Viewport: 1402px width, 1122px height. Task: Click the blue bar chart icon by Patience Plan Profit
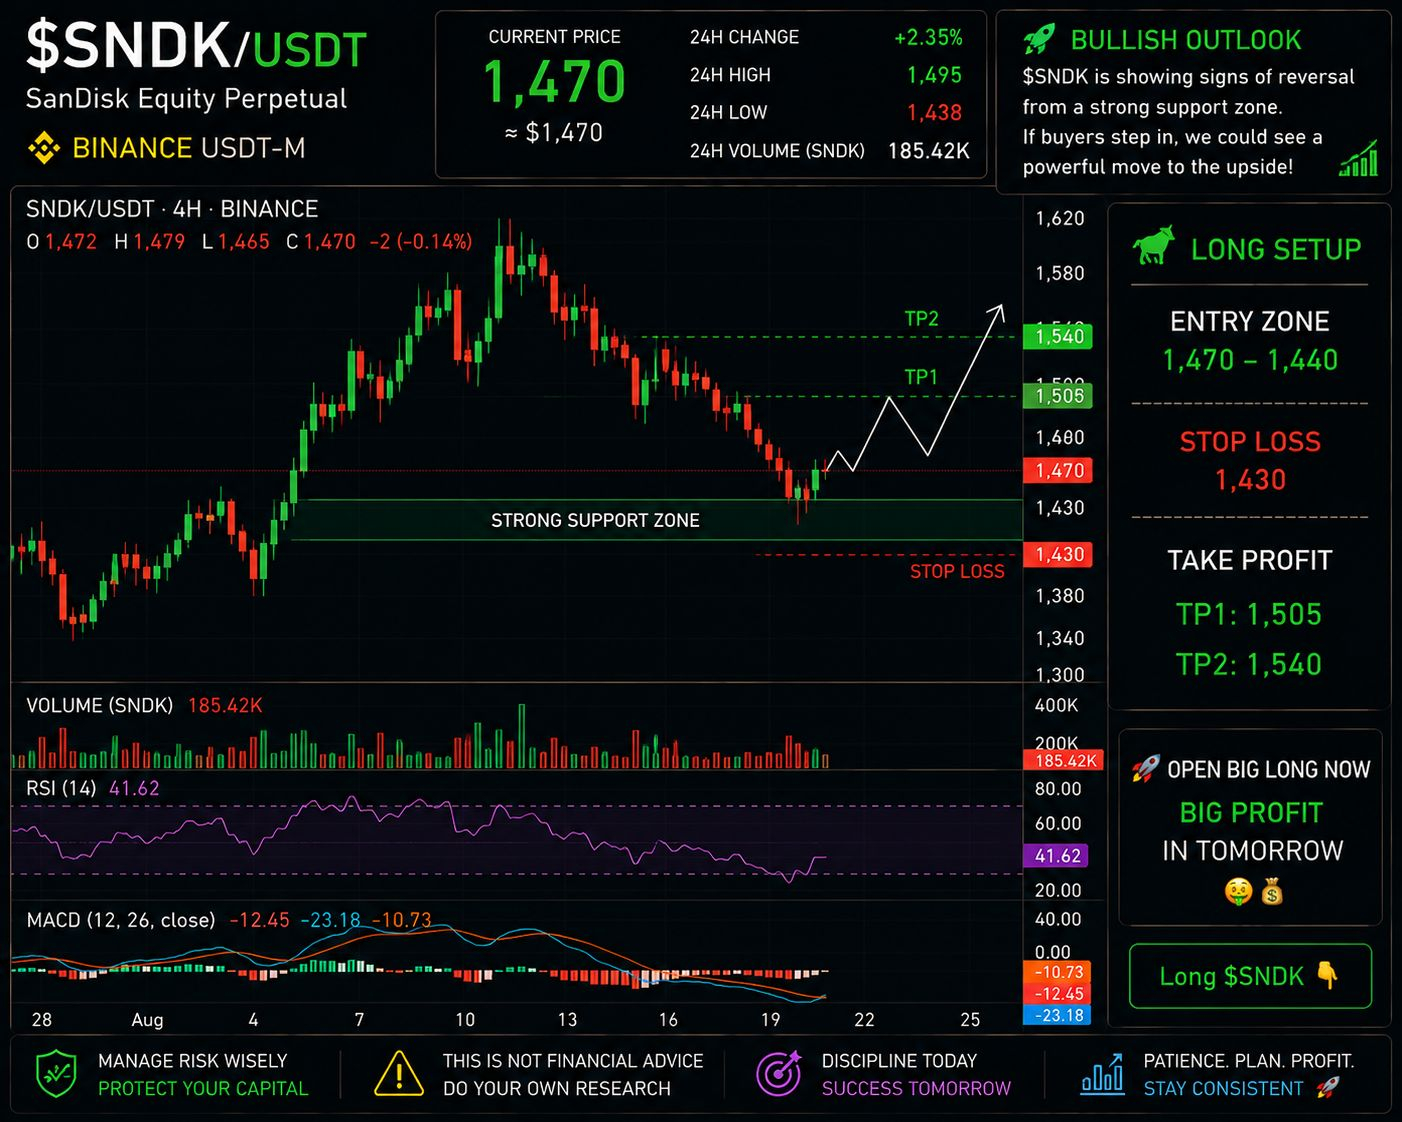1102,1073
